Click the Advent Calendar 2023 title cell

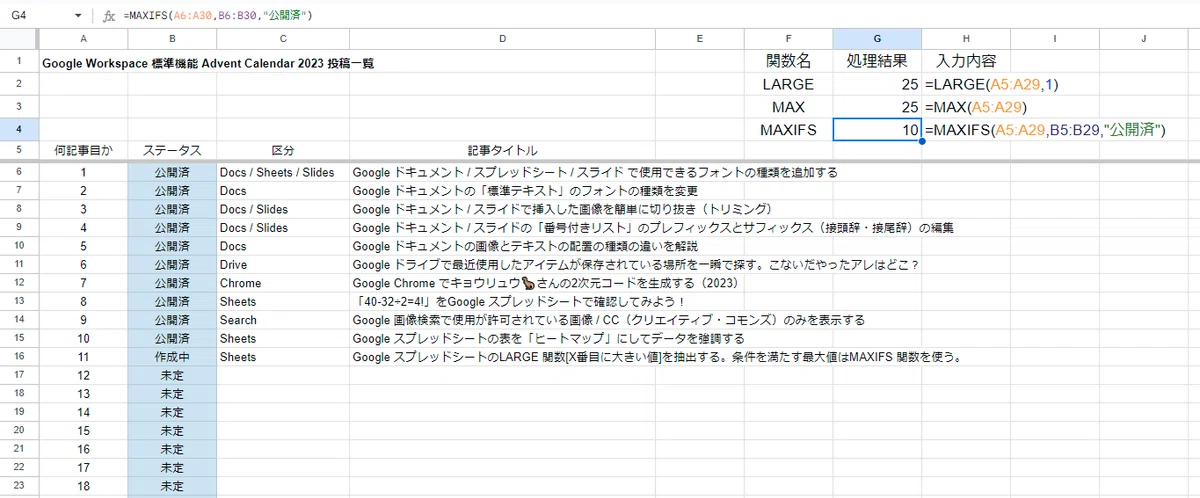pyautogui.click(x=208, y=63)
